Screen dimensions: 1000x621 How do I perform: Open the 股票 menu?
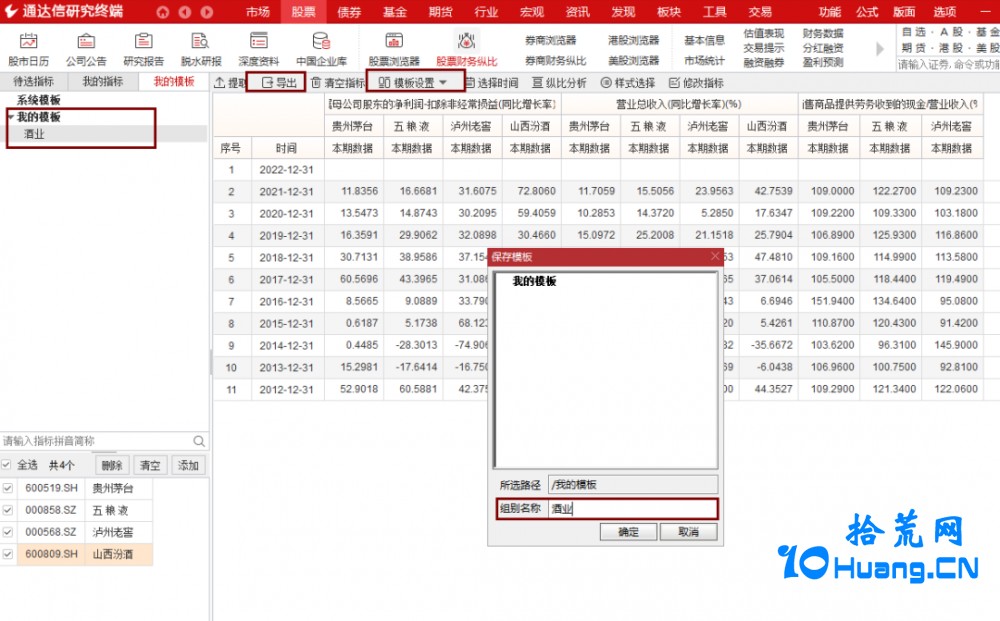pos(304,12)
